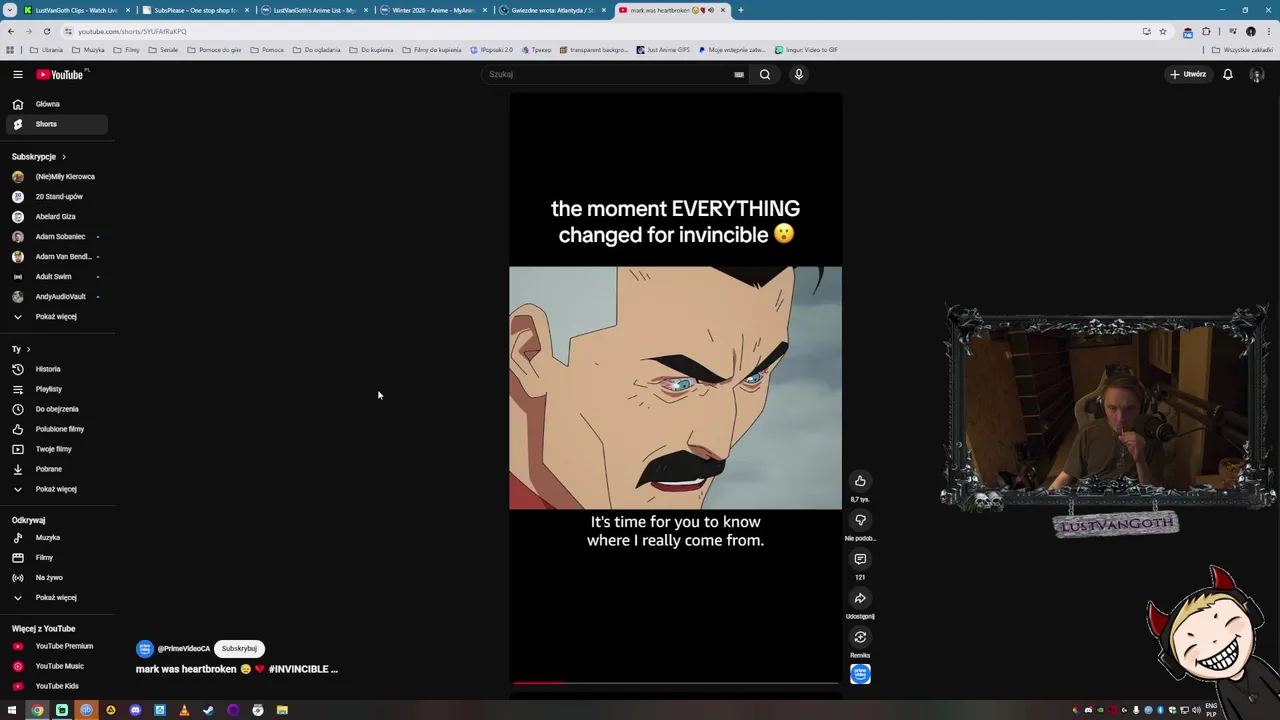The height and width of the screenshot is (720, 1280).
Task: Share the Short with Udostępnij
Action: pos(860,598)
